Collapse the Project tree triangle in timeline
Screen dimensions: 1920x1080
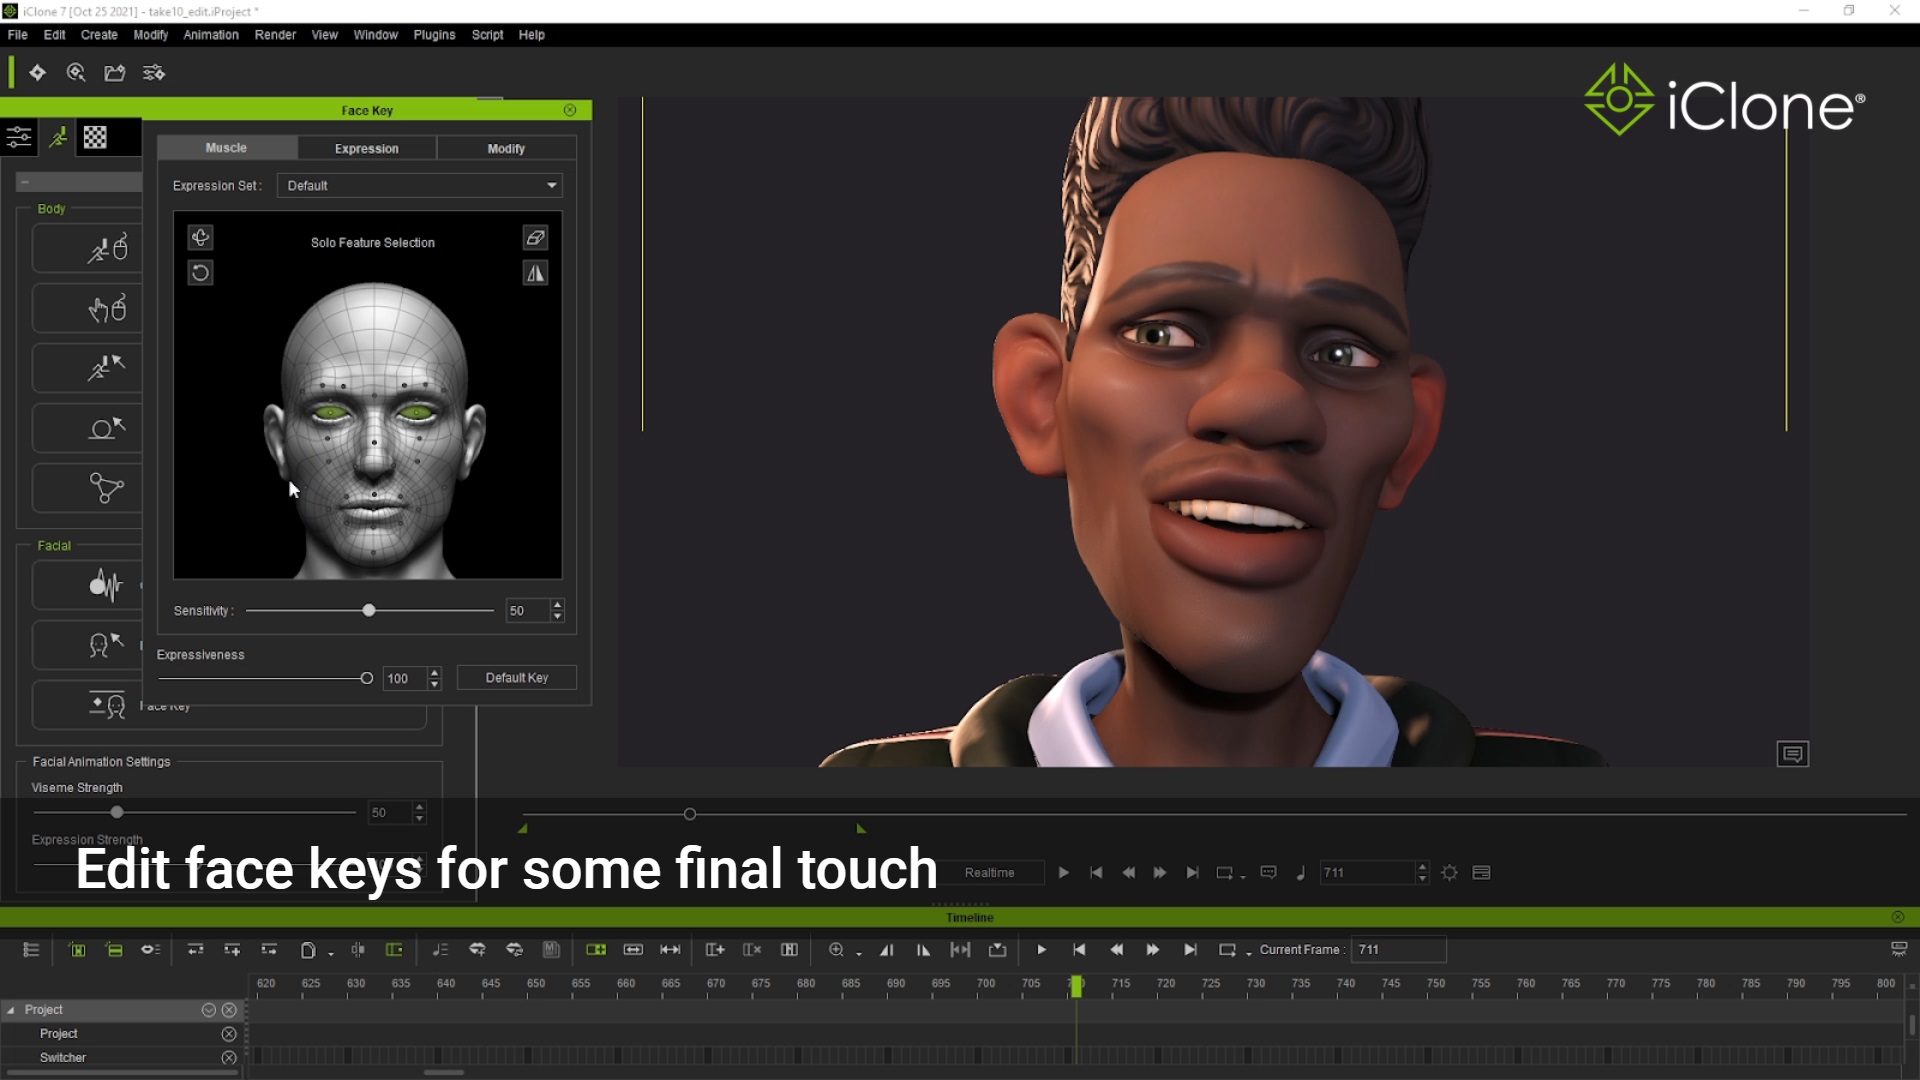pyautogui.click(x=11, y=1010)
